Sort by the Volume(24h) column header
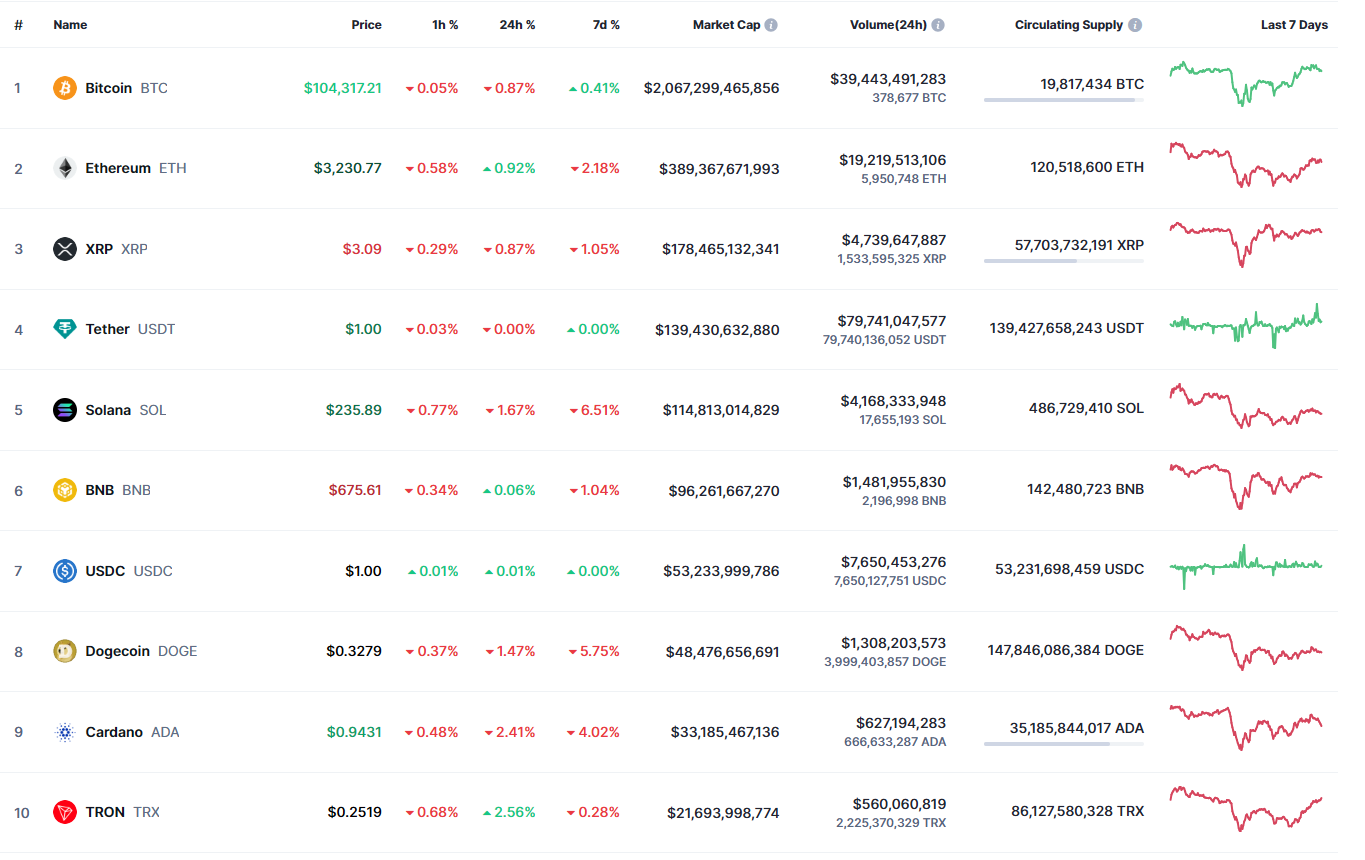Viewport: 1365px width, 860px height. (886, 25)
